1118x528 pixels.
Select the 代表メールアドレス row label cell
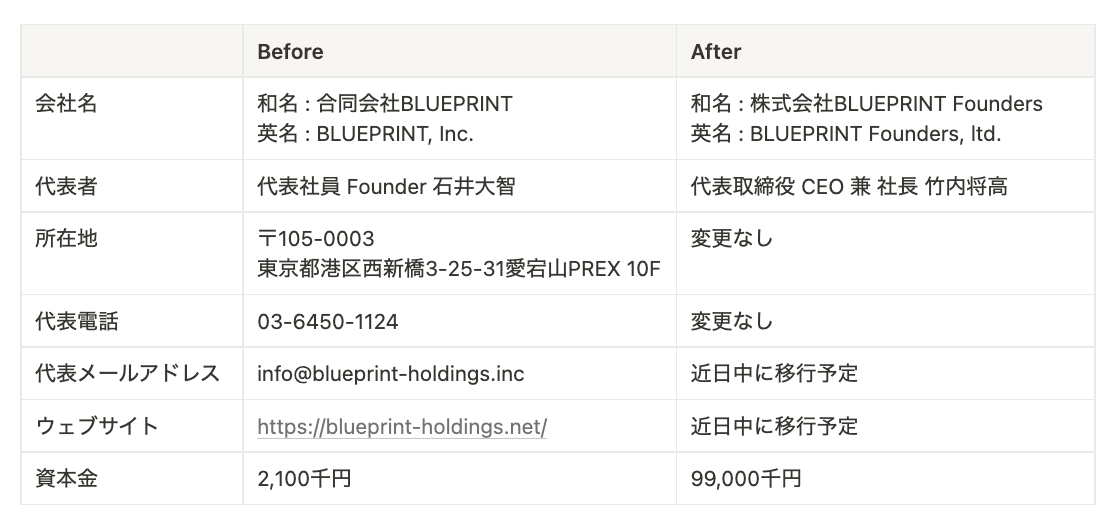pyautogui.click(x=127, y=374)
